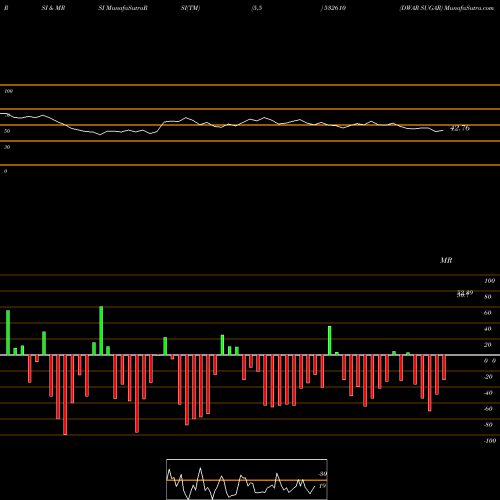This screenshot has width=500, height=500.
Task: Click the MR label above the bar chart
Action: coord(446,260)
